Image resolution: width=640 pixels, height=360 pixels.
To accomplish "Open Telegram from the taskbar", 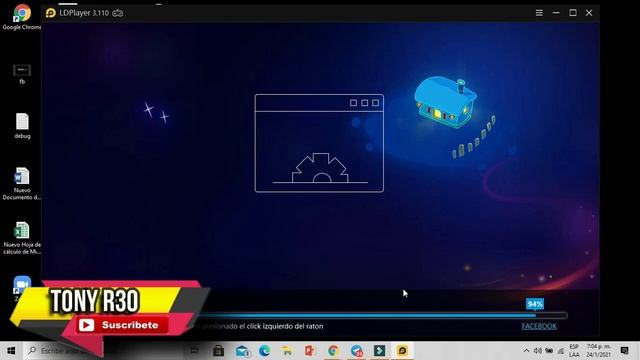I will [x=356, y=351].
